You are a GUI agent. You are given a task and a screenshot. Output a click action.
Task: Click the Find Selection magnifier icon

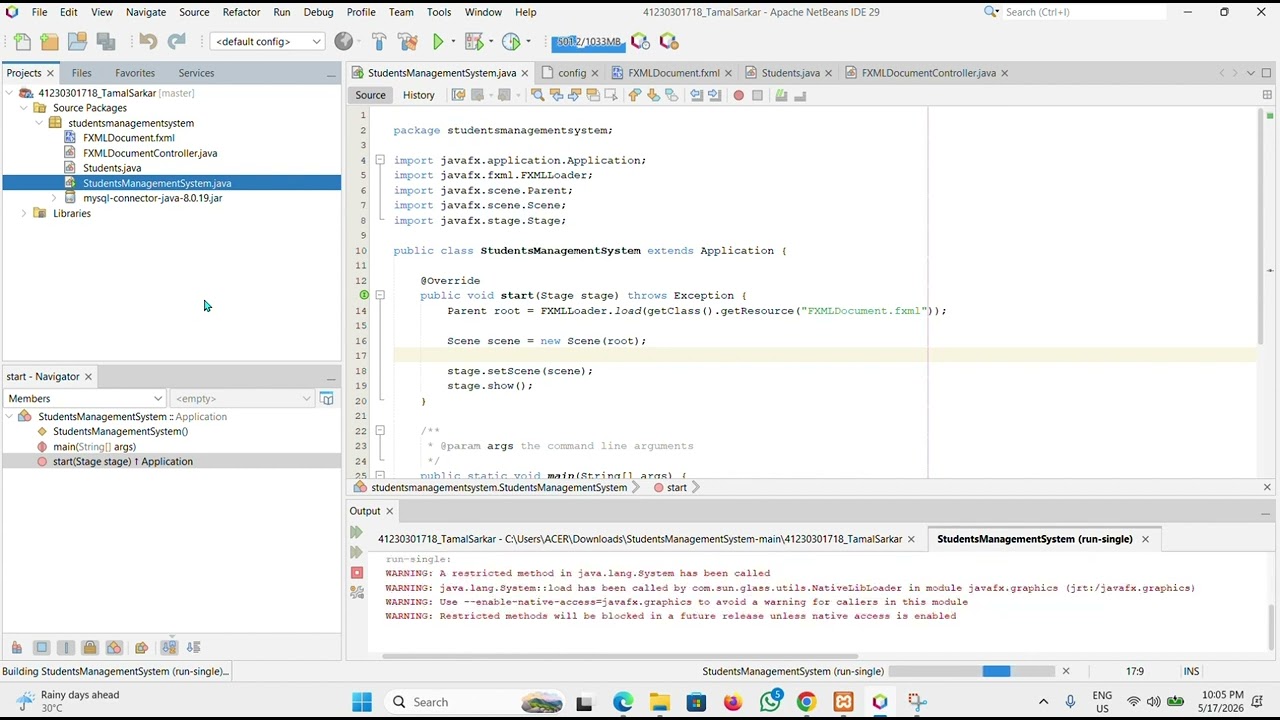(537, 95)
